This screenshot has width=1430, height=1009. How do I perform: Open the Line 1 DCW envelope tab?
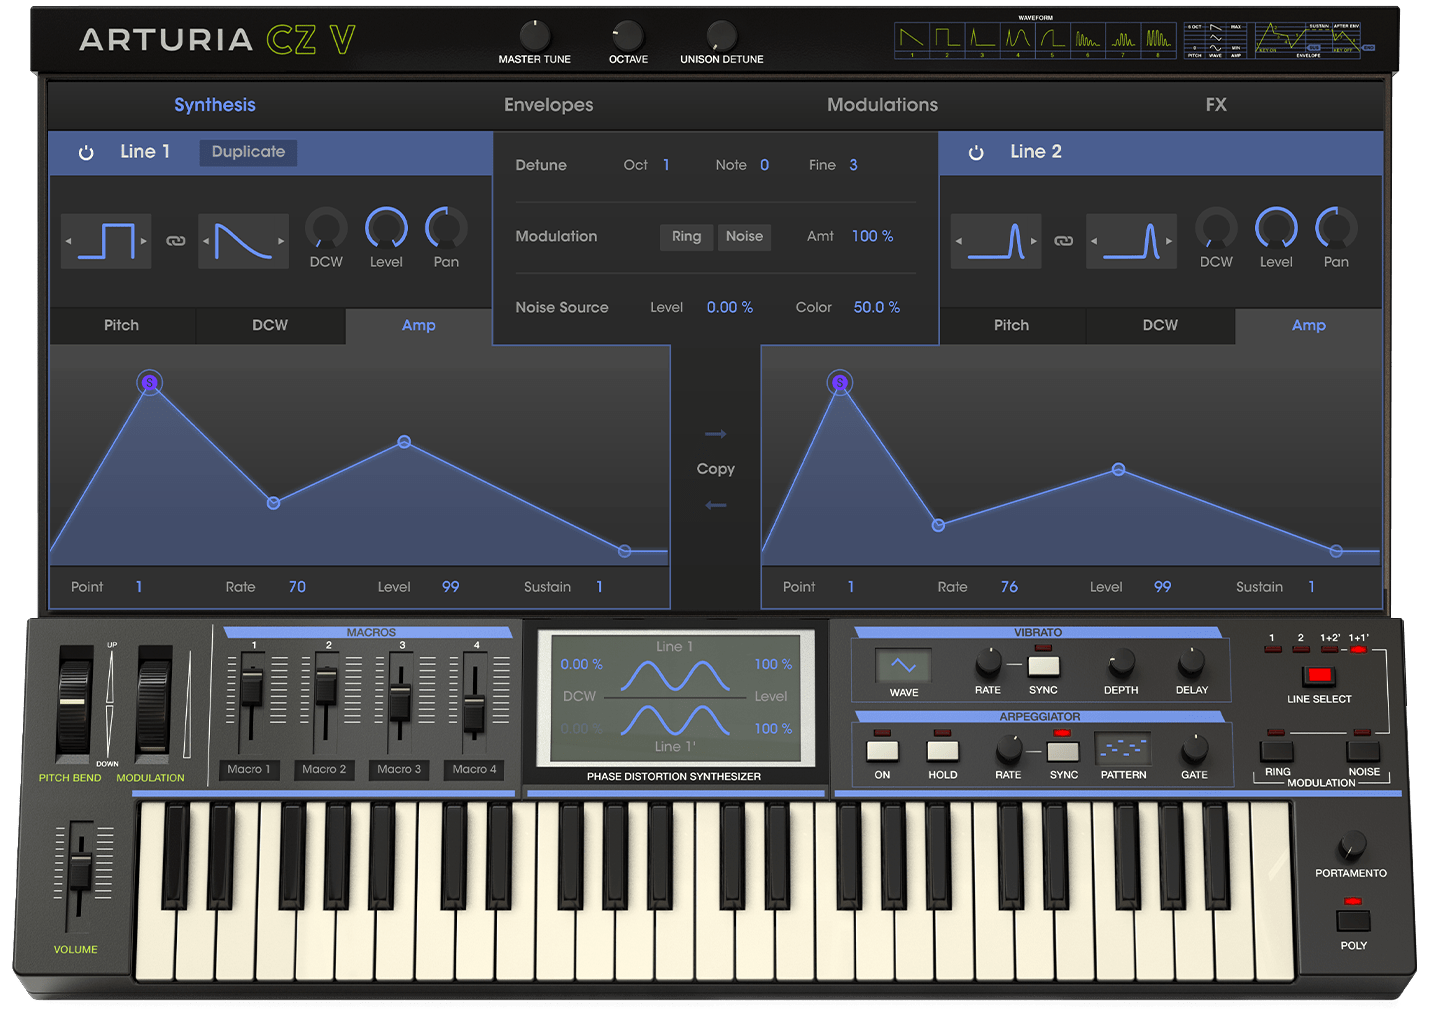coord(270,325)
